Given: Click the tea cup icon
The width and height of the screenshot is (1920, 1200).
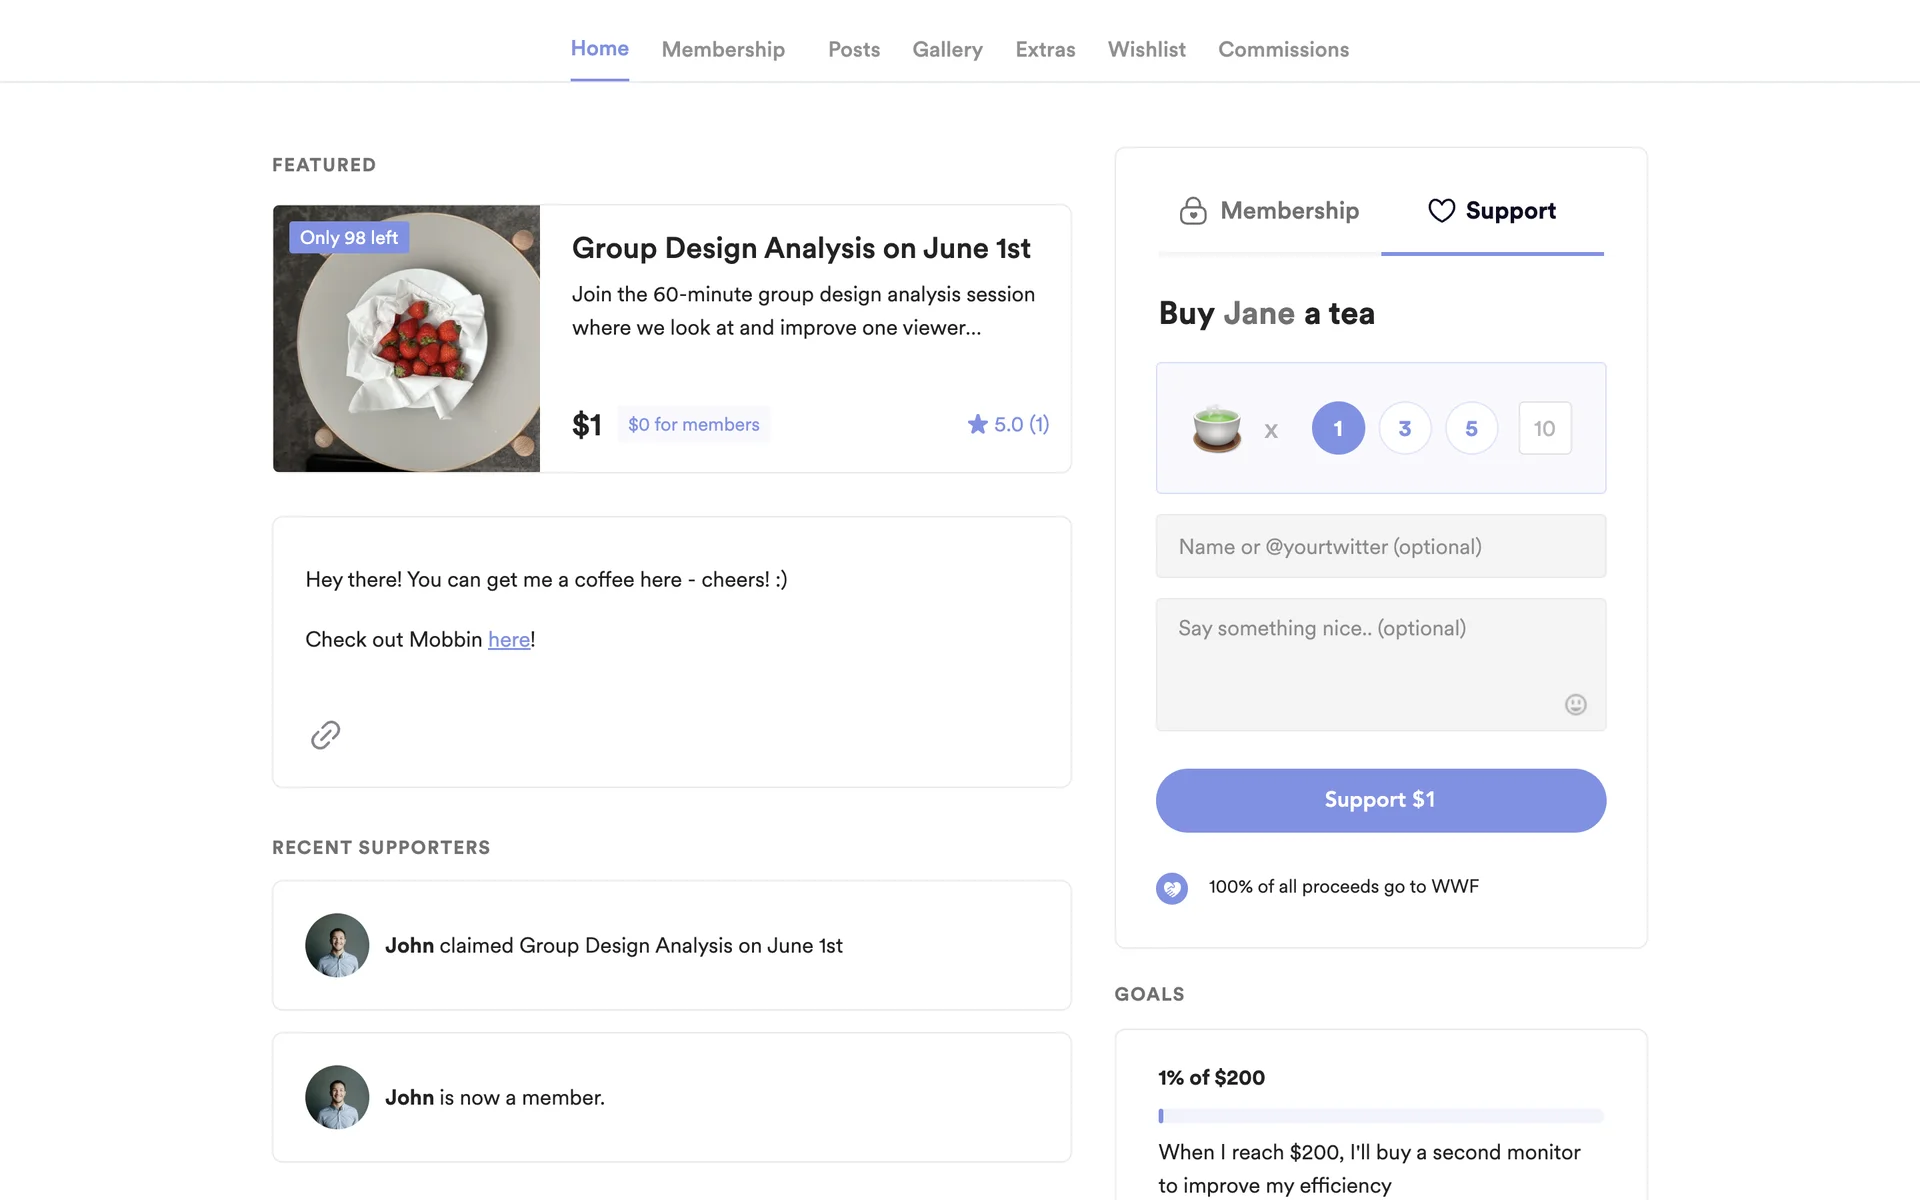Looking at the screenshot, I should (1216, 429).
